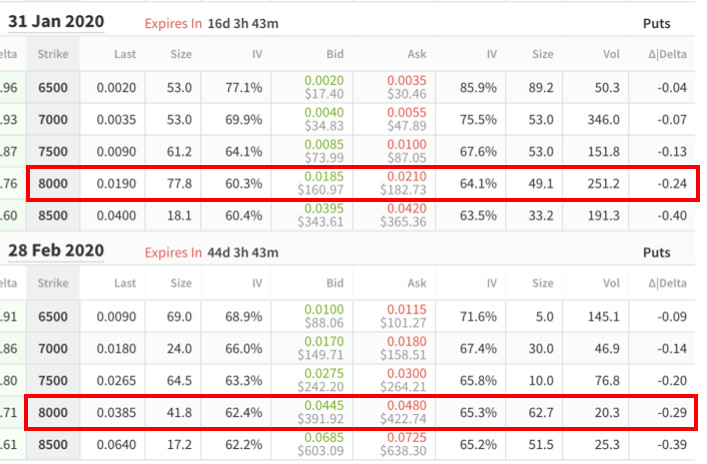707x464 pixels.
Task: Click ask price 0.0420 for Jan 8500 put
Action: click(x=406, y=208)
